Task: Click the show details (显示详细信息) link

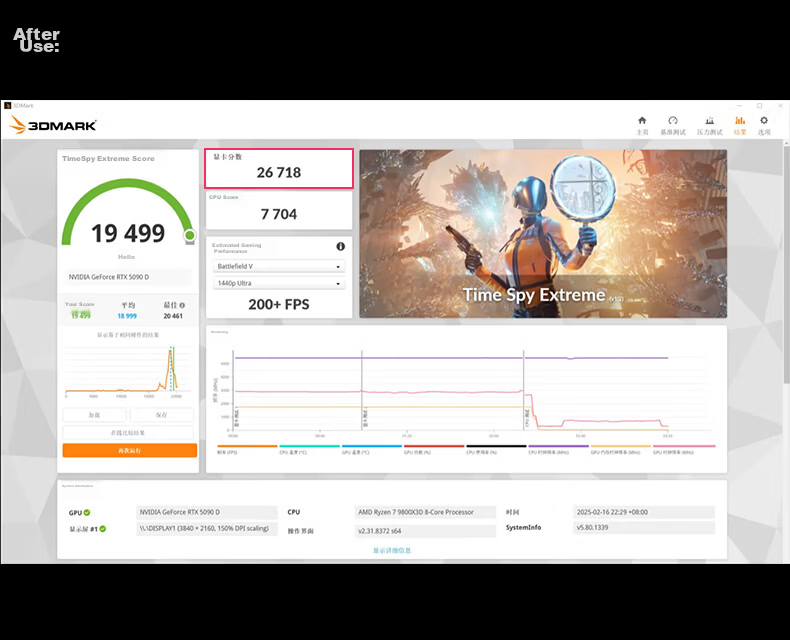Action: coord(392,550)
